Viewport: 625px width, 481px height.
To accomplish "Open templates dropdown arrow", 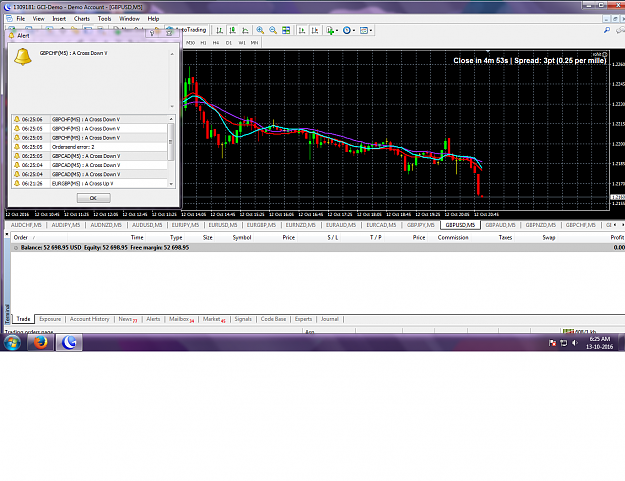I will 371,31.
